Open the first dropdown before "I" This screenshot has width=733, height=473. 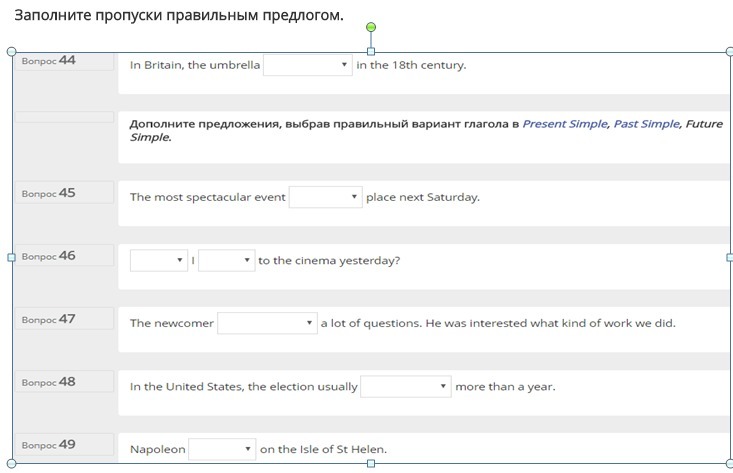158,261
